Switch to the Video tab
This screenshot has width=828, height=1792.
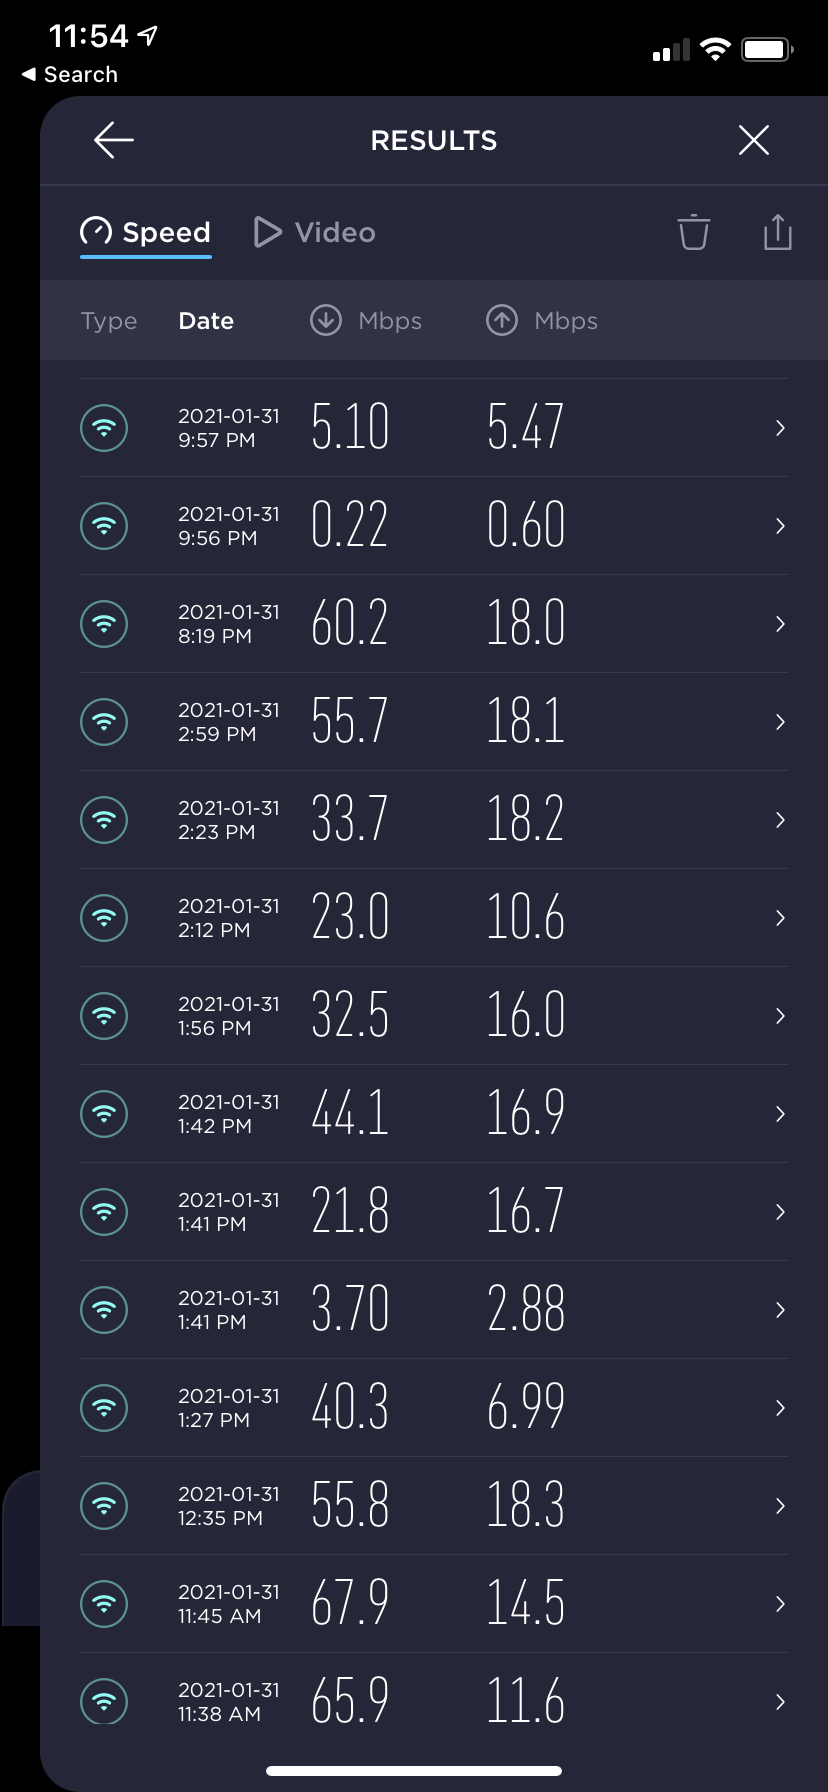click(x=315, y=232)
